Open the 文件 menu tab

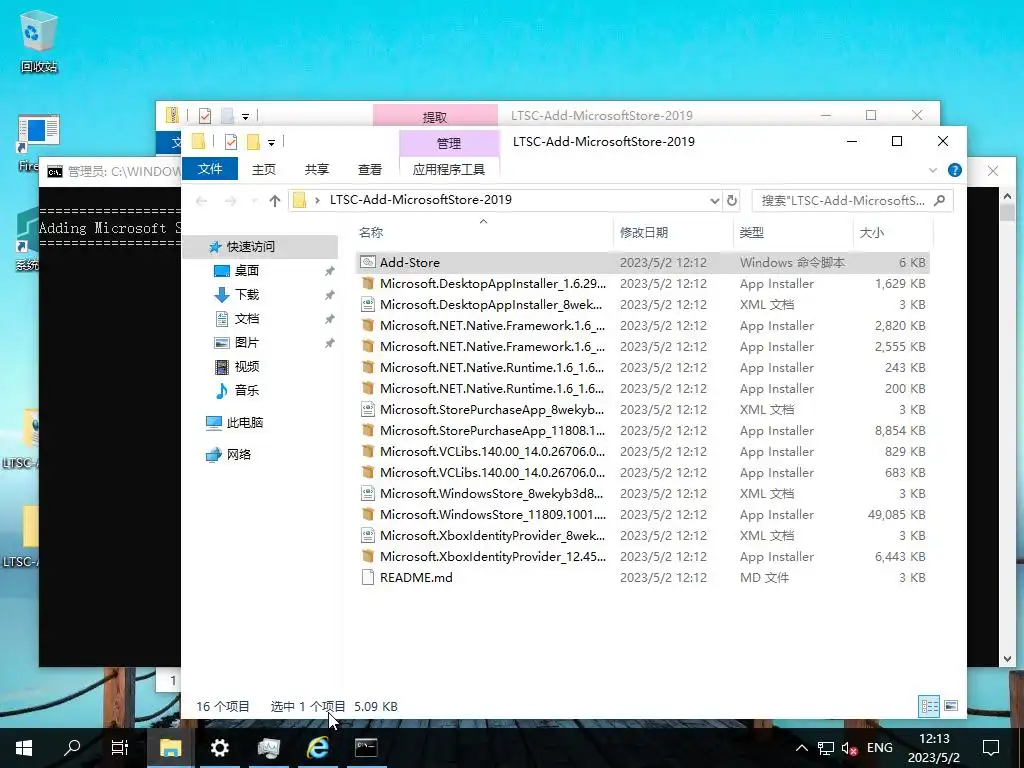coord(210,169)
